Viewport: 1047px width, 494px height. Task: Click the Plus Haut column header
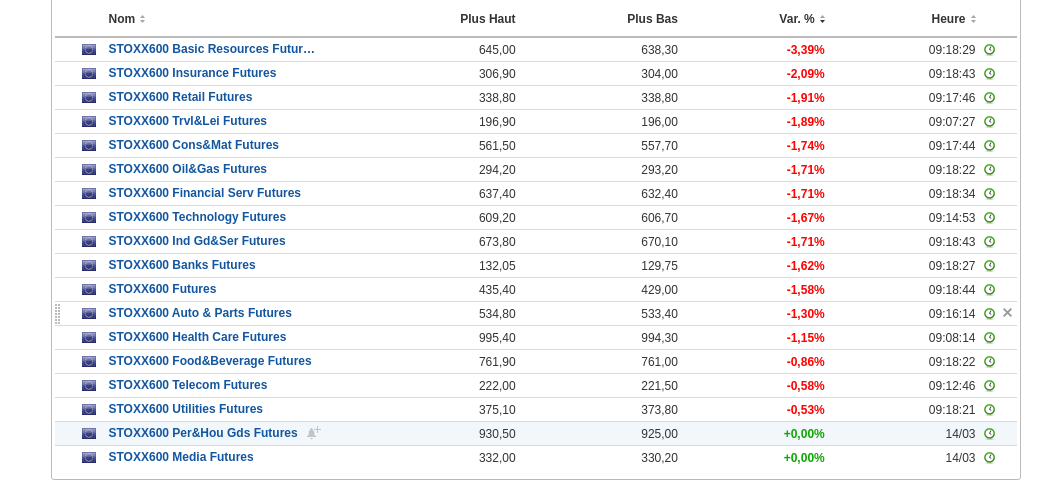(x=487, y=19)
